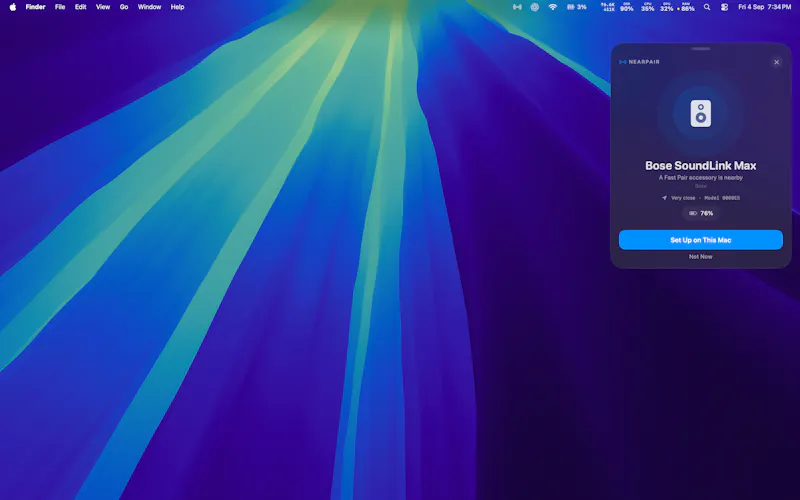800x500 pixels.
Task: Open the Edit menu
Action: (x=80, y=7)
